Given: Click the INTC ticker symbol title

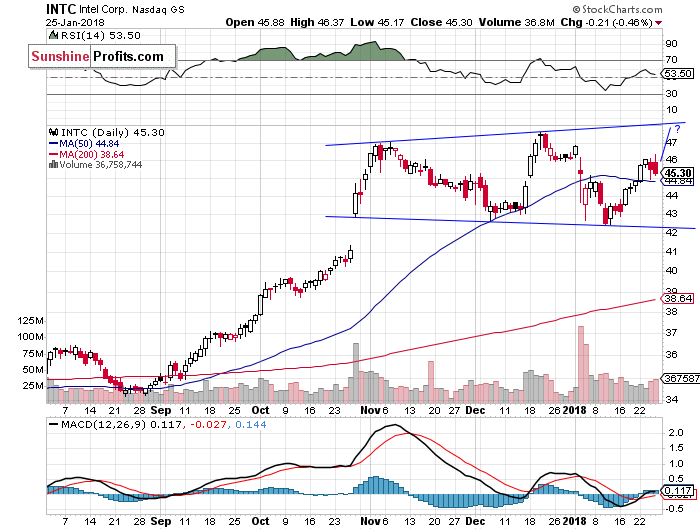Looking at the screenshot, I should (61, 8).
